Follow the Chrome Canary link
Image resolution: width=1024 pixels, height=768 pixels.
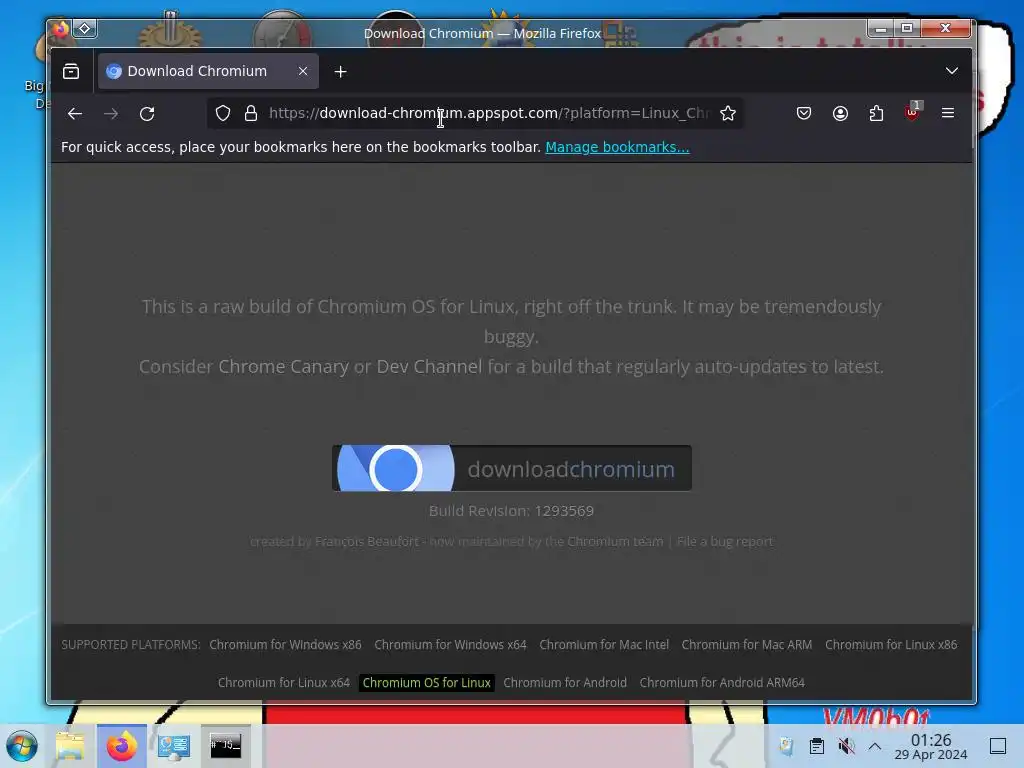click(283, 366)
